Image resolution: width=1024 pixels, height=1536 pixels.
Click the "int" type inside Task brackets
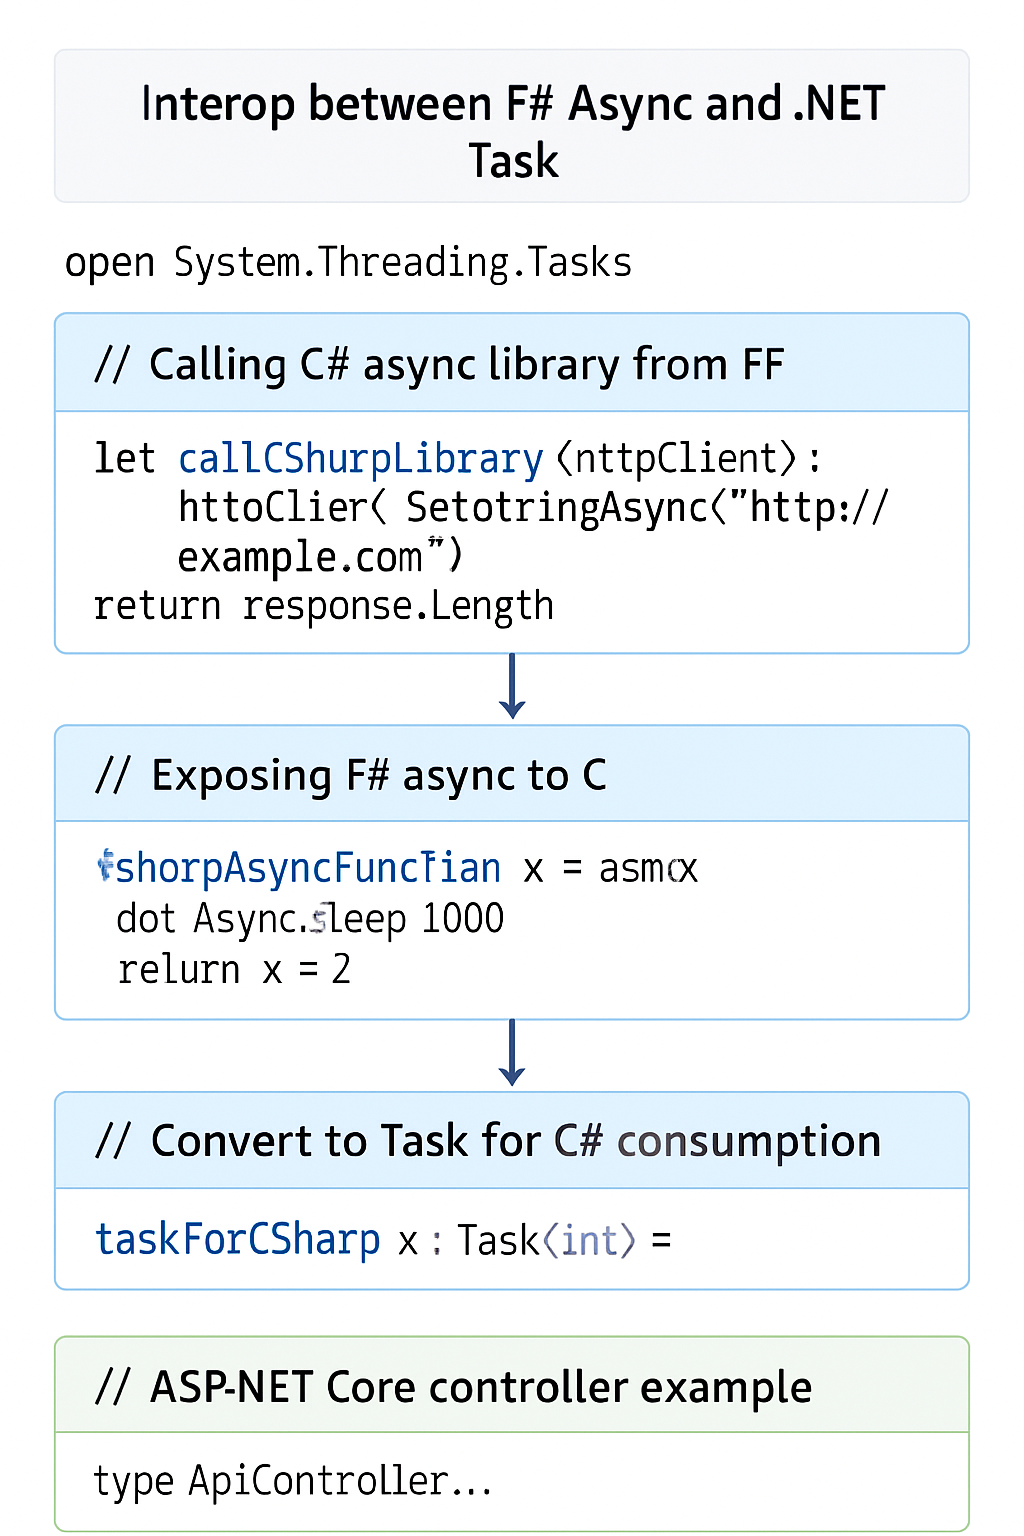[589, 1241]
